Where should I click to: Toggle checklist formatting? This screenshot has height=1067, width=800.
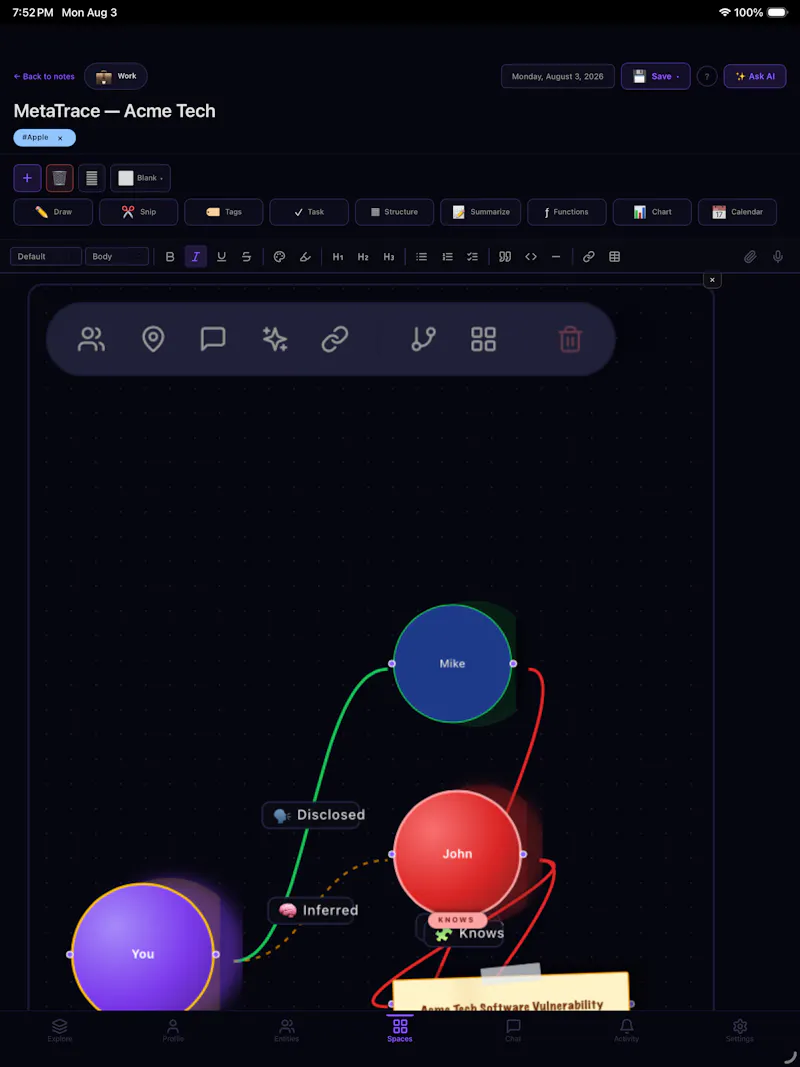(472, 257)
